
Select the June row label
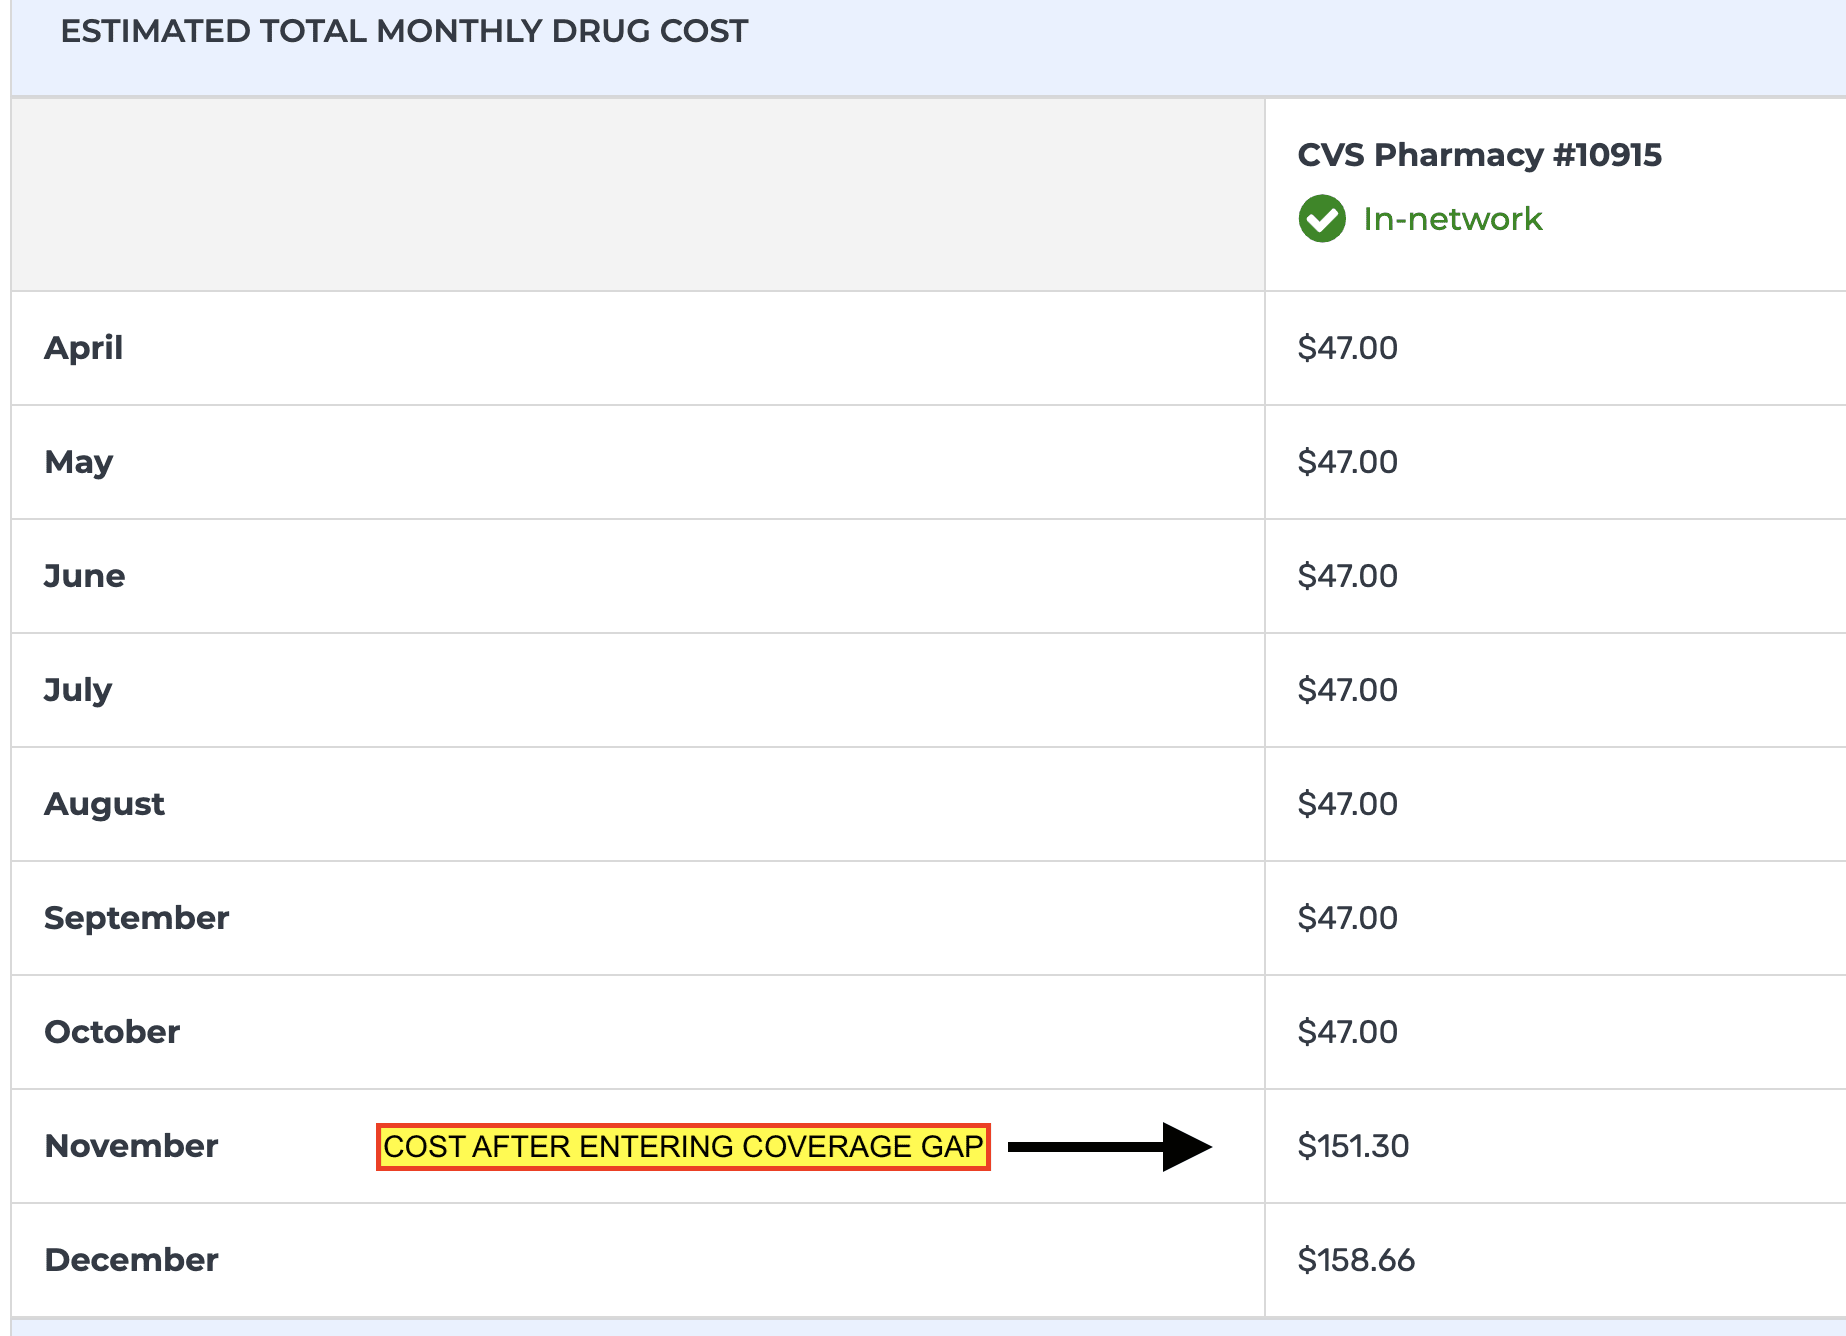tap(85, 576)
